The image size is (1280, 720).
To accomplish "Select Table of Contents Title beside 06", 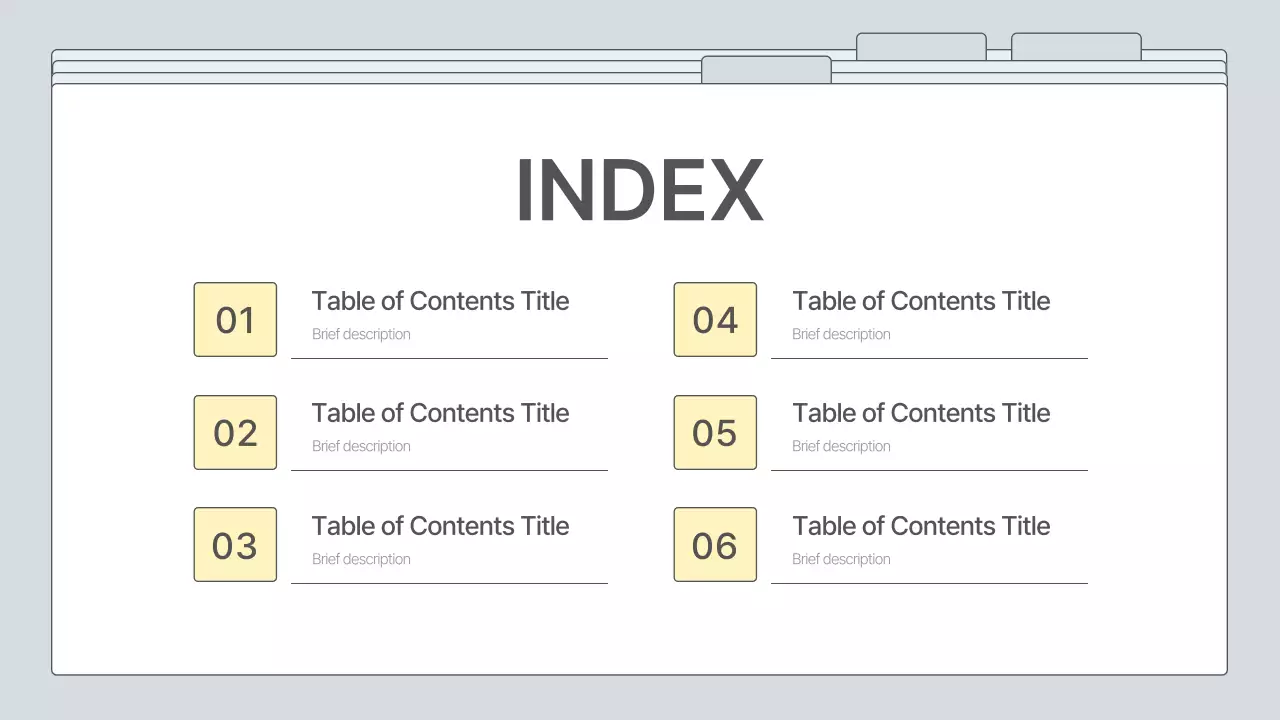I will [921, 526].
